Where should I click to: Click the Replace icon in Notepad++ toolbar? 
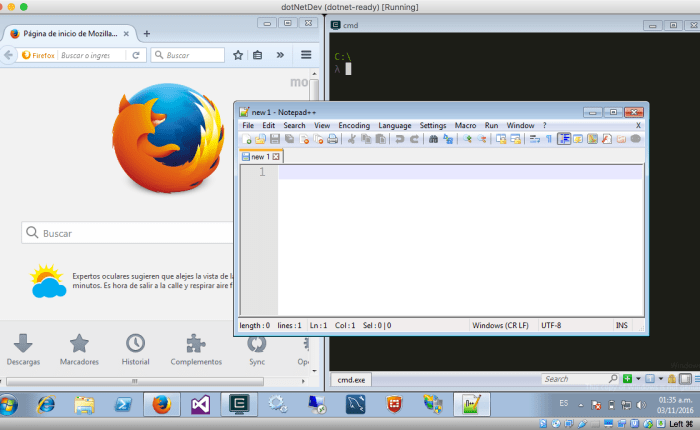click(448, 139)
